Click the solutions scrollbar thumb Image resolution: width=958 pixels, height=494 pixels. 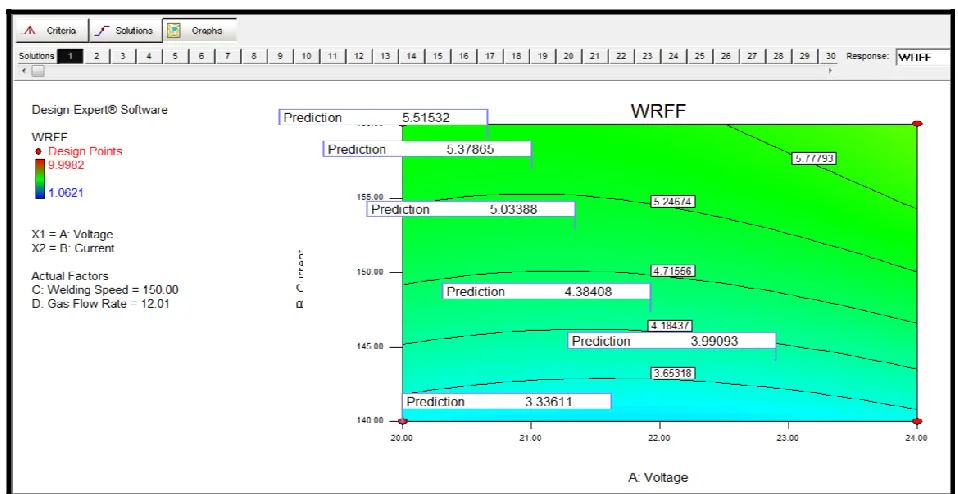pos(38,71)
